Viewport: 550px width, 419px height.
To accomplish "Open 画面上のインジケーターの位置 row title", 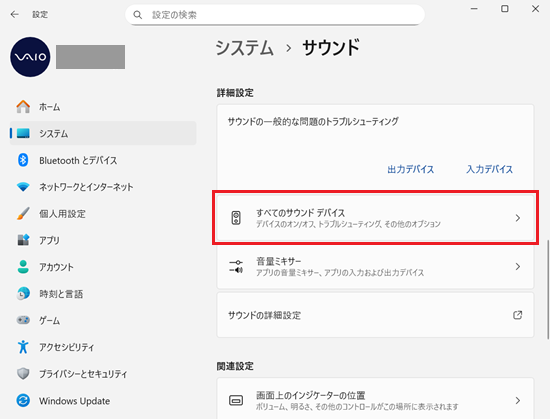I will pyautogui.click(x=310, y=395).
